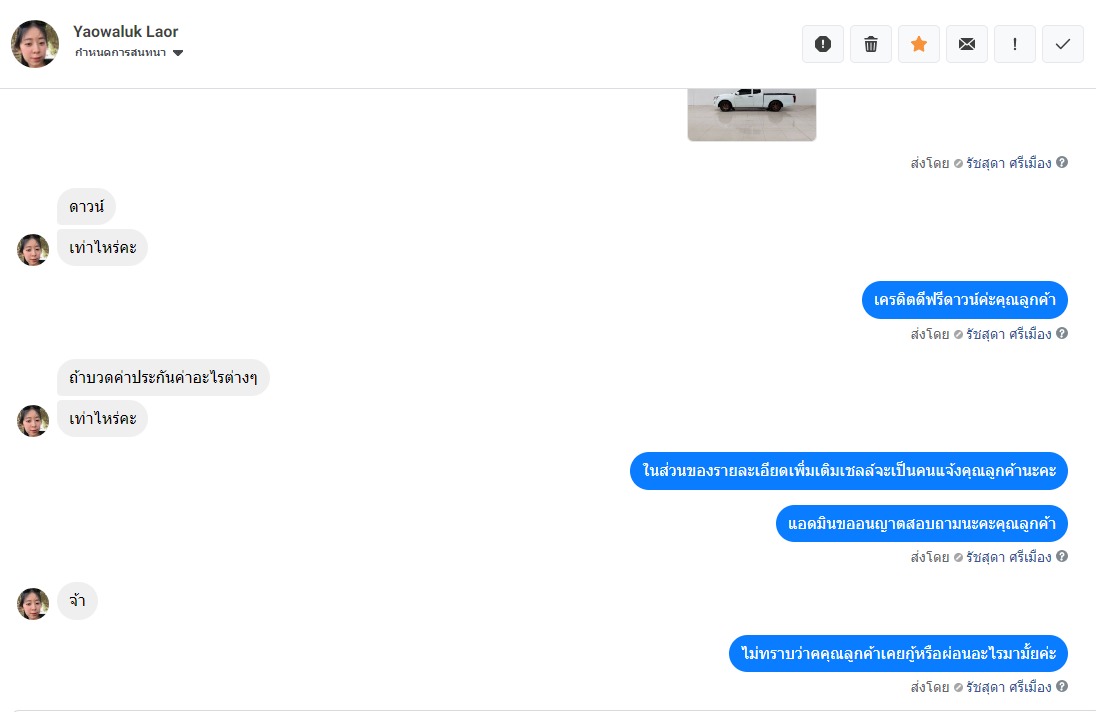1096x712 pixels.
Task: Click the ไม่ทราบว่าคุณลูกค้าเคยกู้ message bubble
Action: [x=898, y=653]
